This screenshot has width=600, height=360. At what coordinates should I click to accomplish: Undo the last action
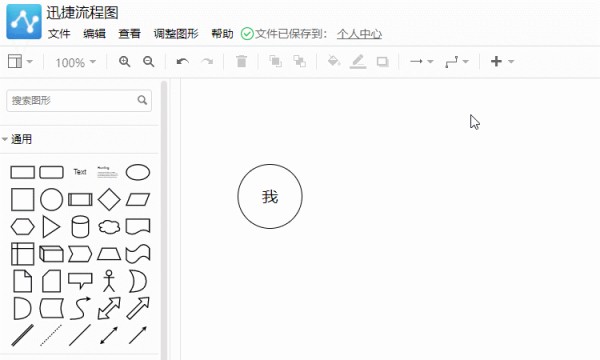[x=183, y=61]
